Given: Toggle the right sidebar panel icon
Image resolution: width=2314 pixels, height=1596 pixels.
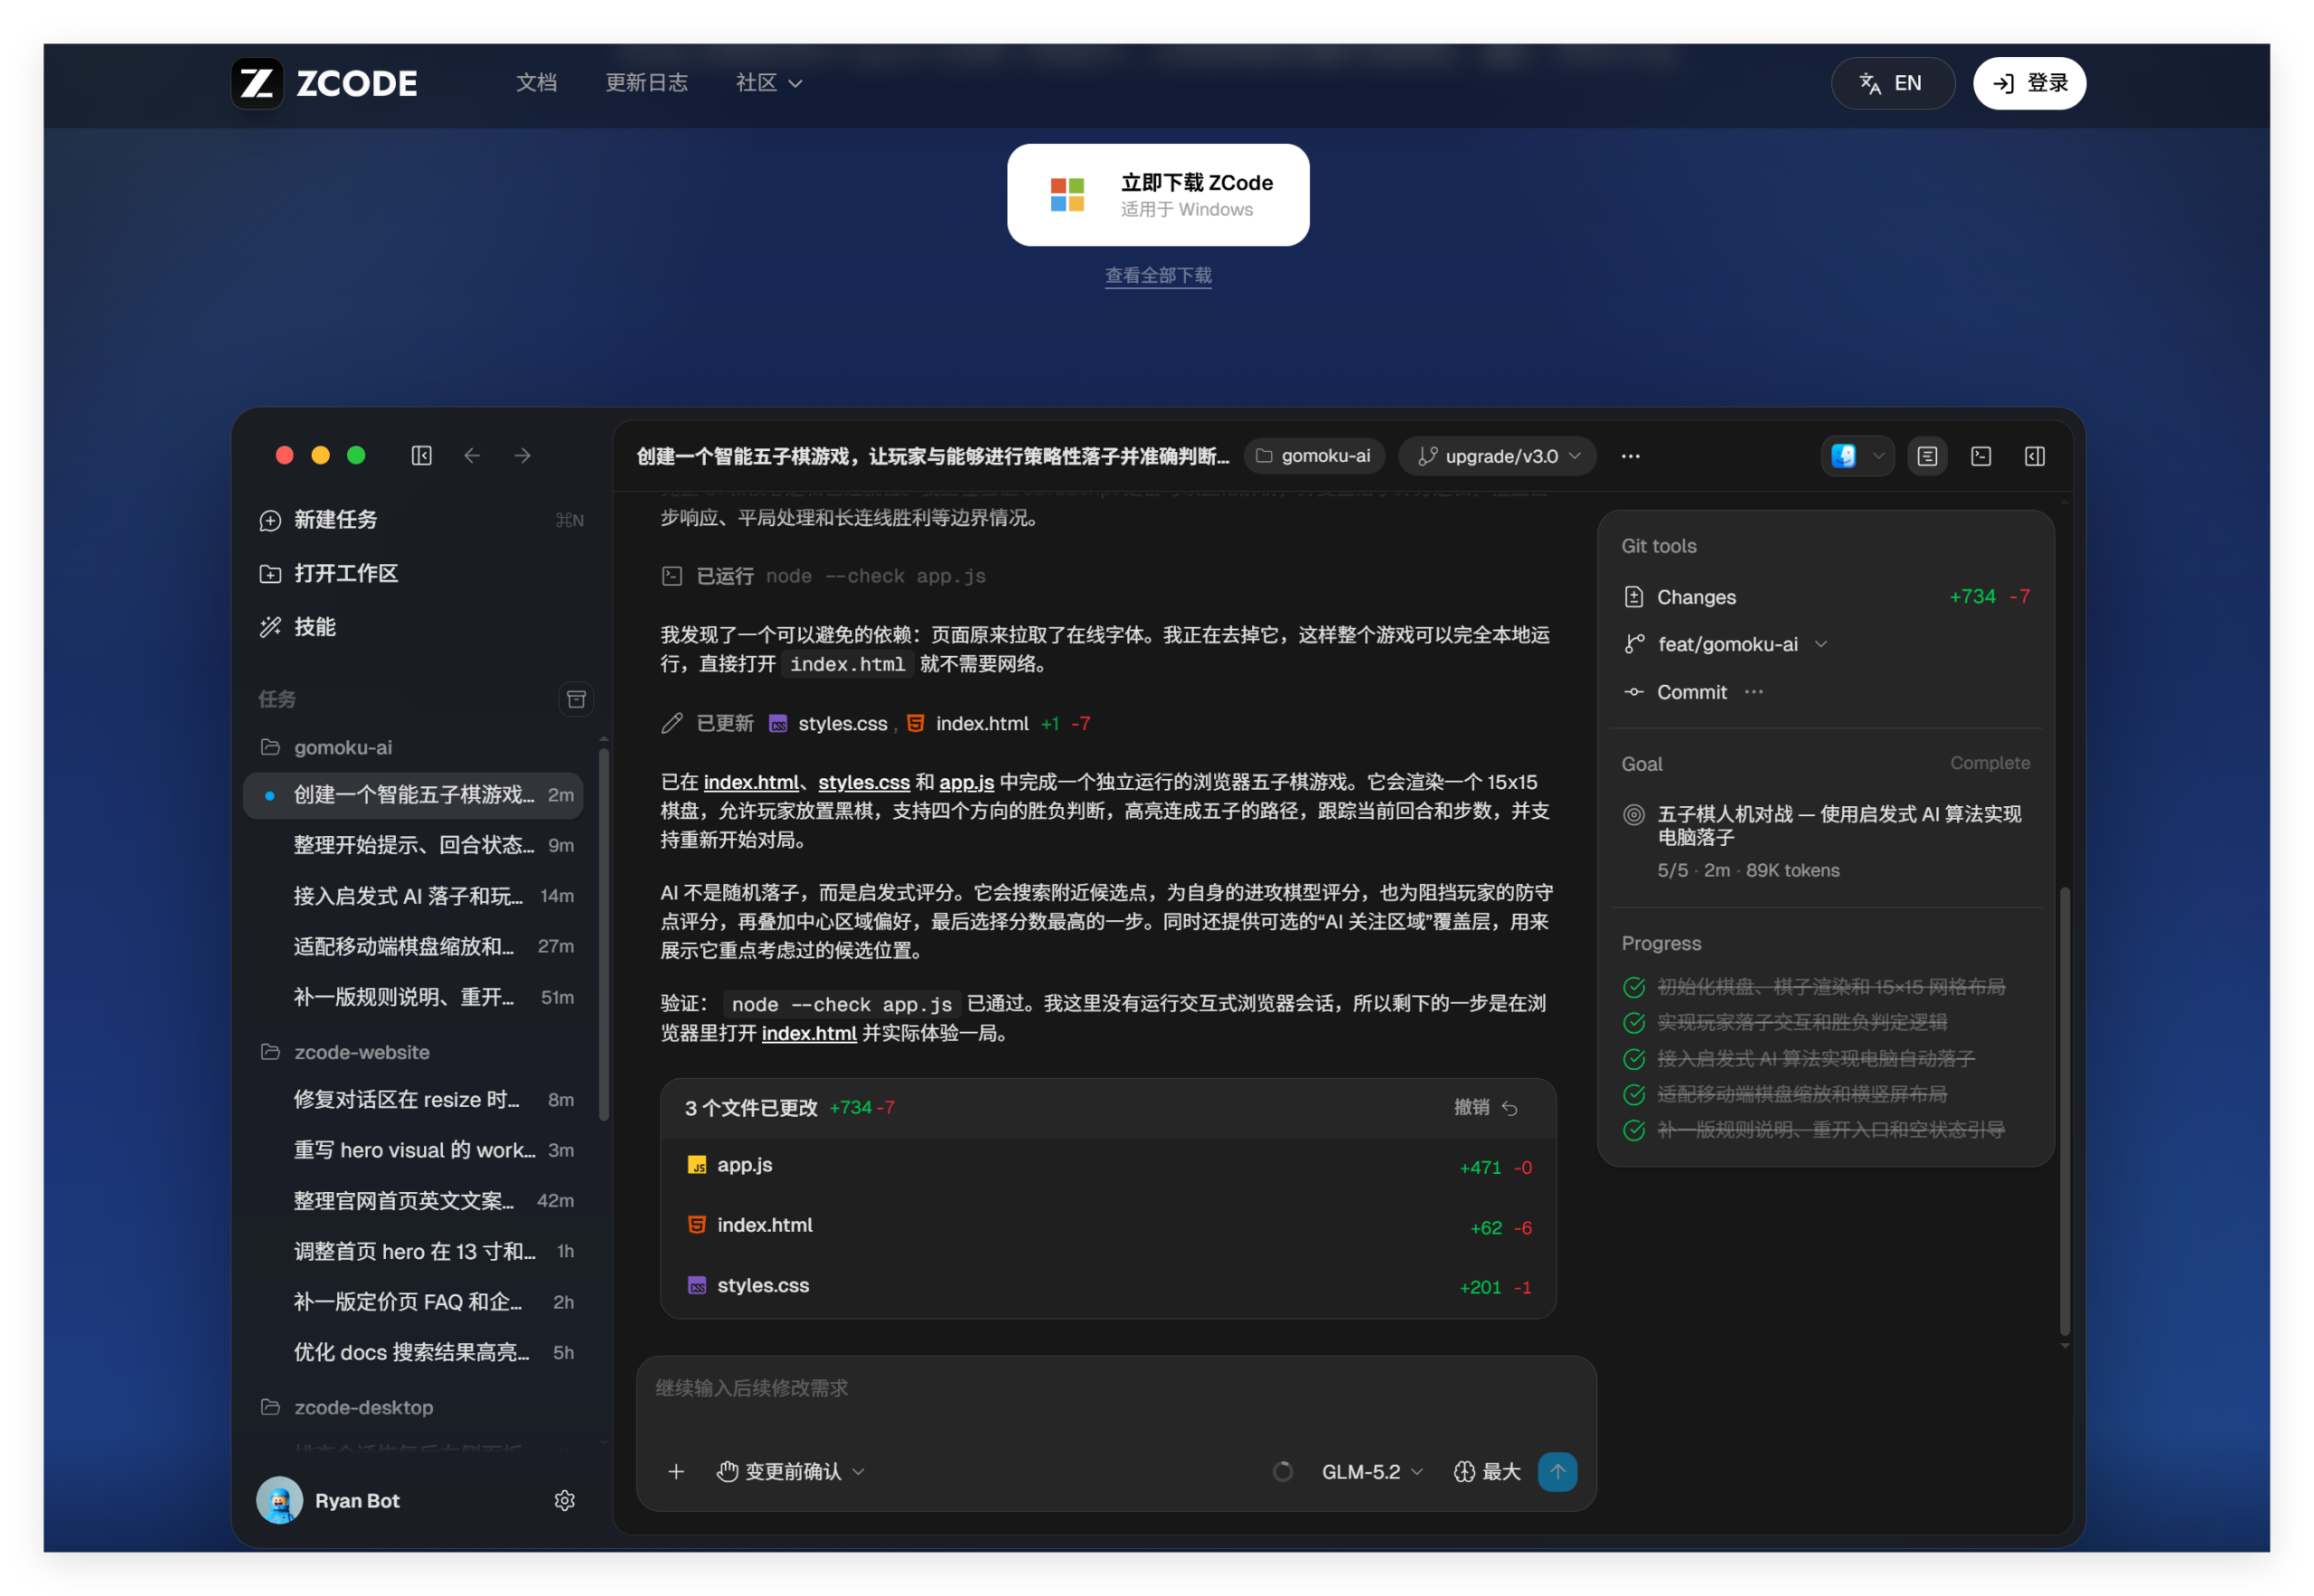Looking at the screenshot, I should coord(2034,456).
